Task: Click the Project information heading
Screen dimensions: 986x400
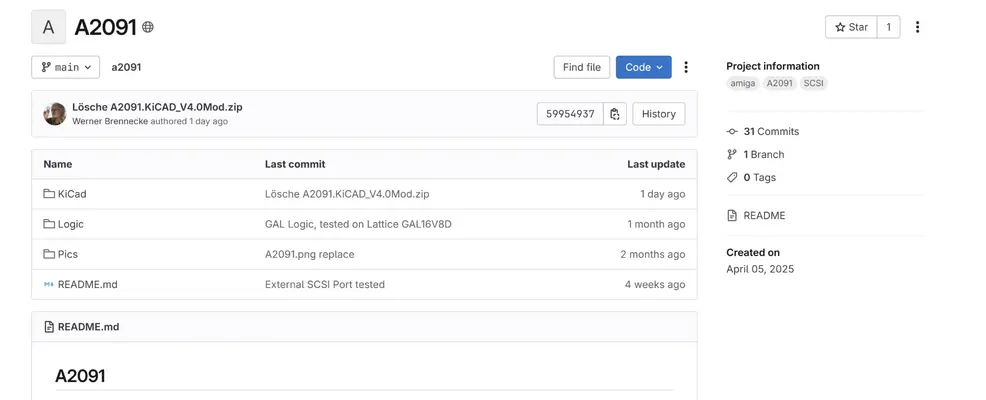Action: click(772, 66)
